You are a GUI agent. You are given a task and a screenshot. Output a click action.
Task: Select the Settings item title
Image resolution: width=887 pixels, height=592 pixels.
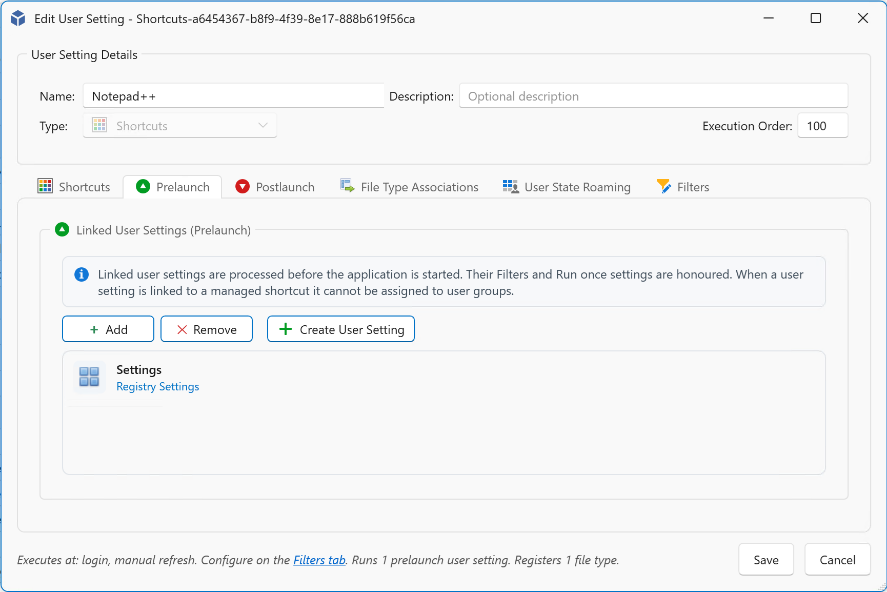[x=139, y=369]
